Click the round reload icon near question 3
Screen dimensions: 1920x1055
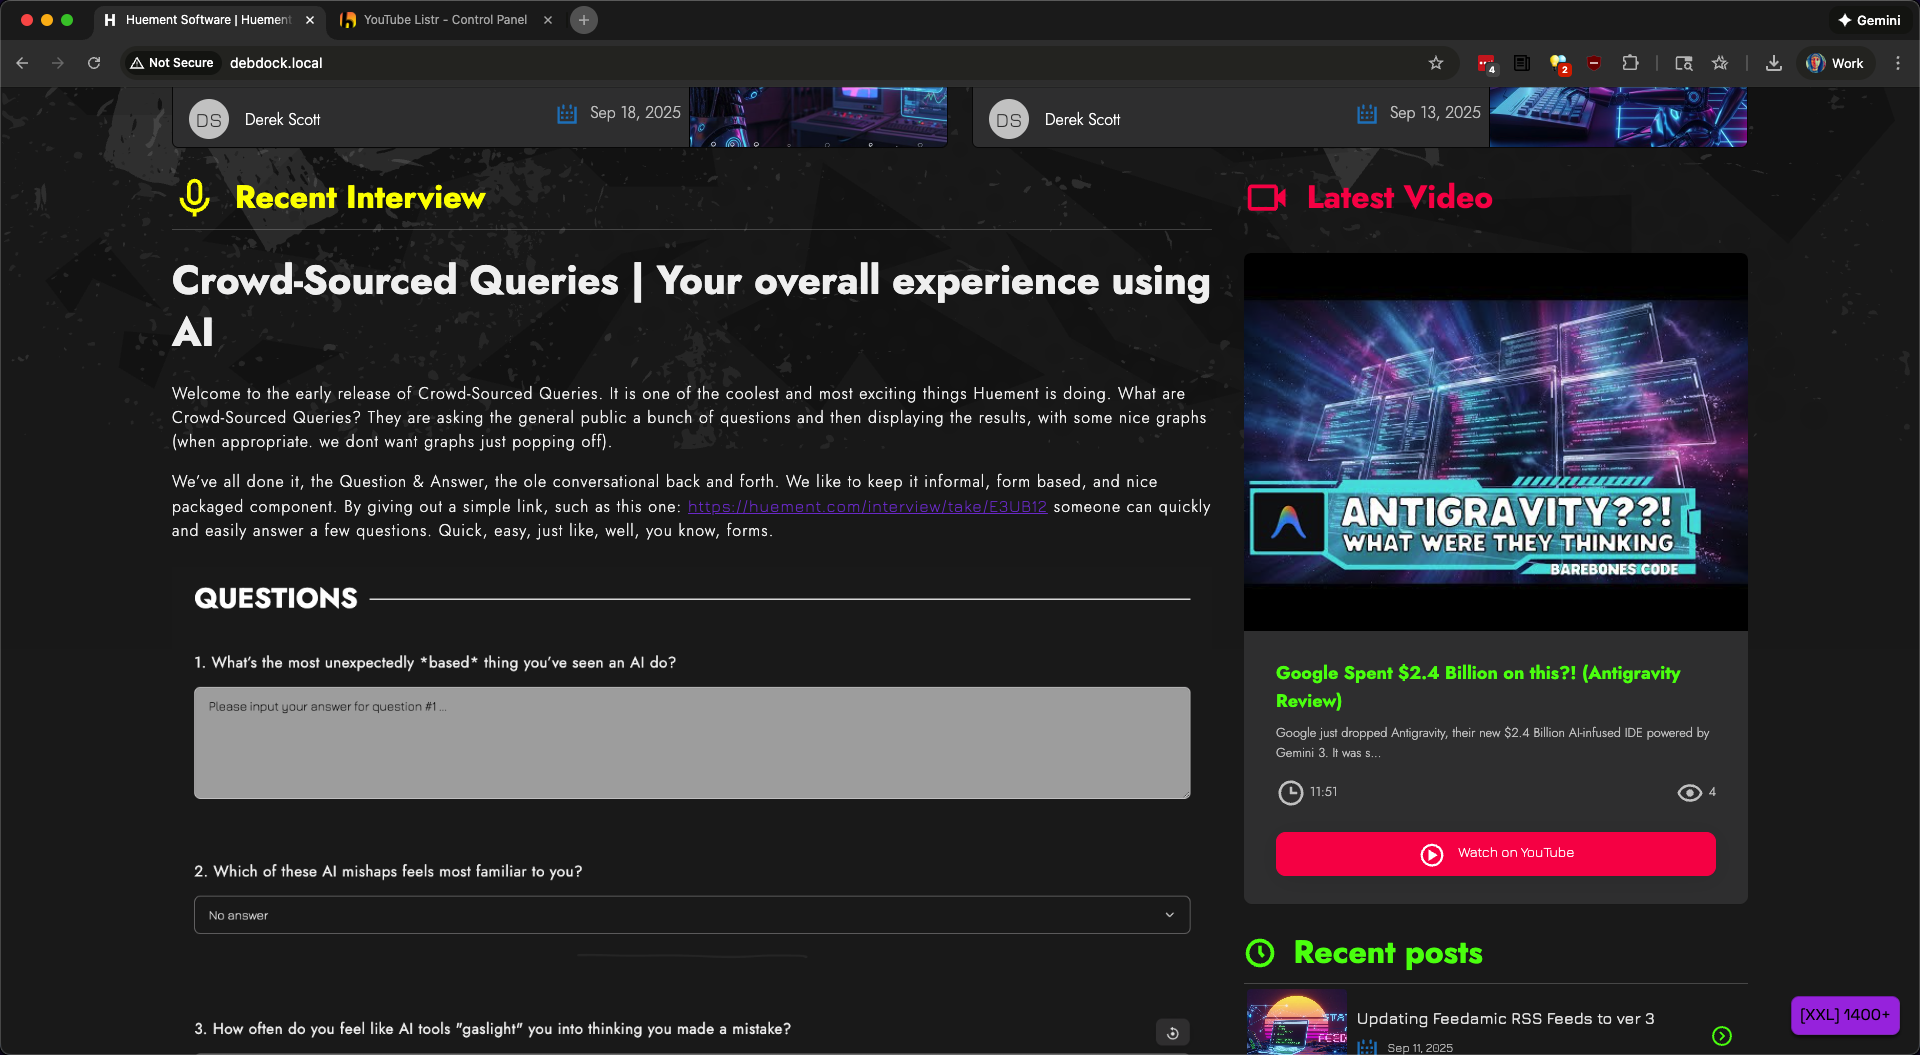click(x=1173, y=1033)
